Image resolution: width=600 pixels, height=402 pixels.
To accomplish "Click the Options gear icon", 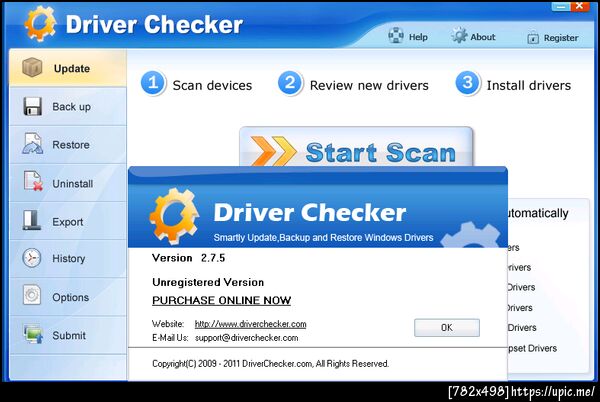I will (x=31, y=295).
